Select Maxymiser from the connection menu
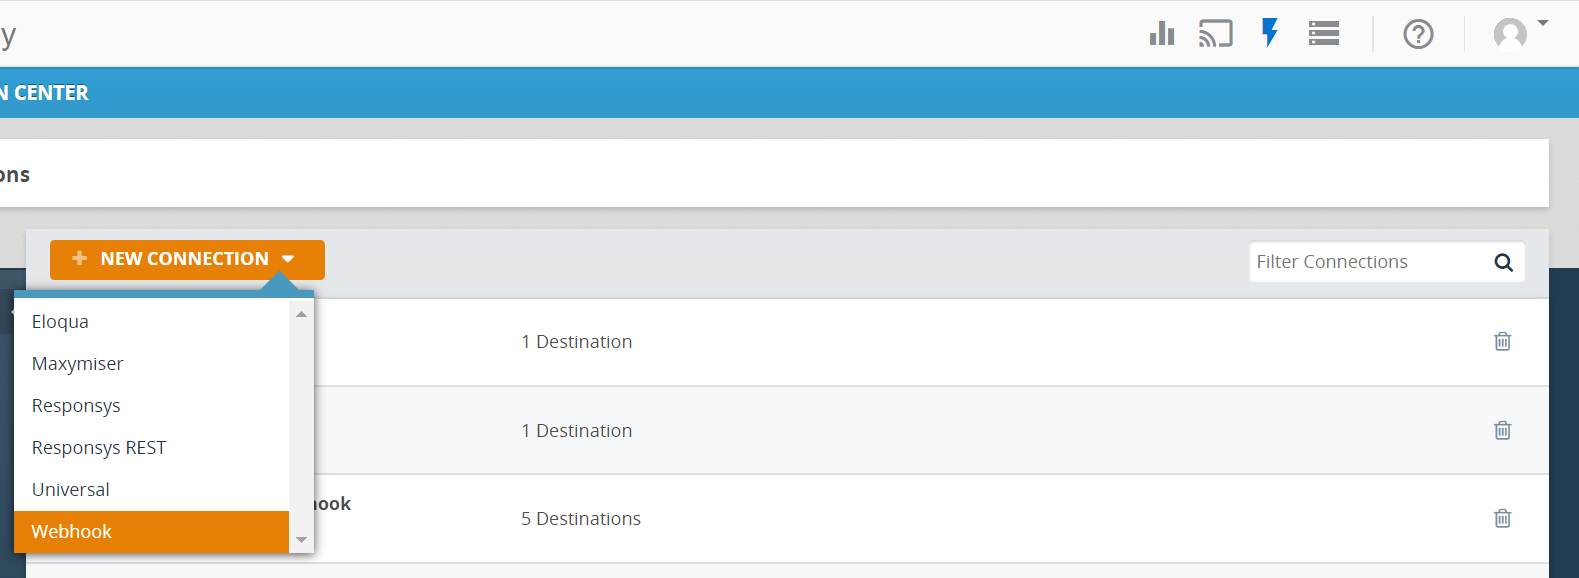The image size is (1579, 578). tap(77, 364)
